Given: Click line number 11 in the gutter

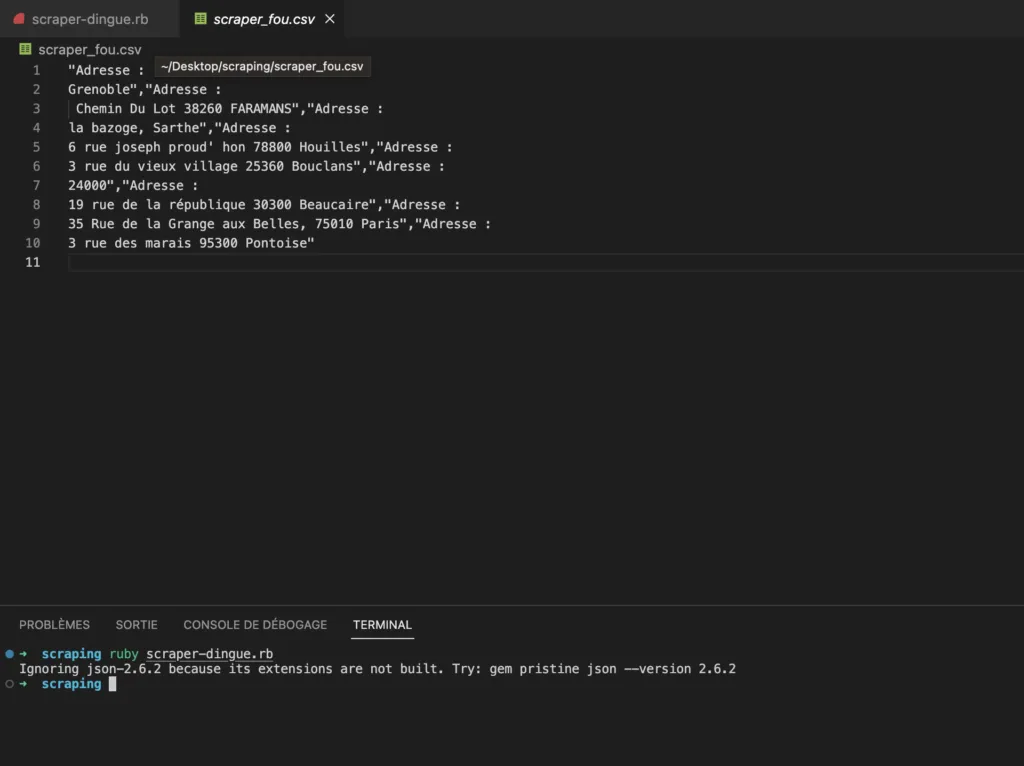Looking at the screenshot, I should (33, 262).
